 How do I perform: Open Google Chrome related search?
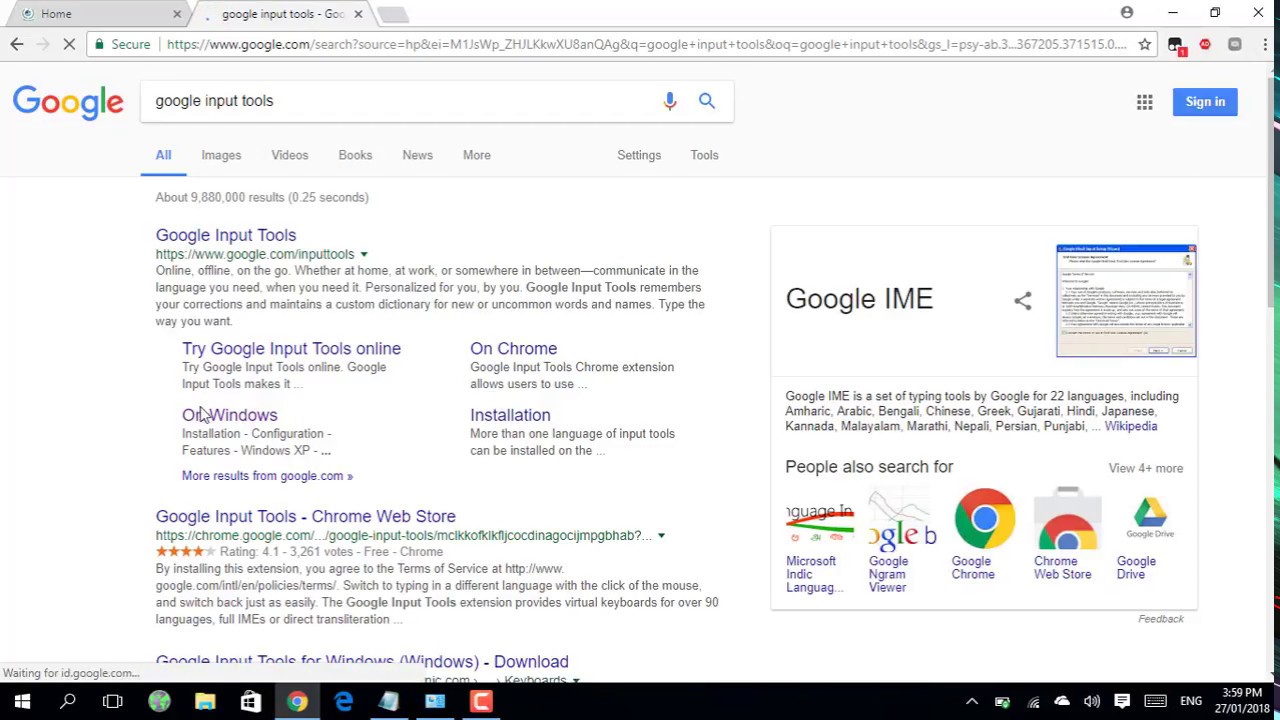[984, 535]
